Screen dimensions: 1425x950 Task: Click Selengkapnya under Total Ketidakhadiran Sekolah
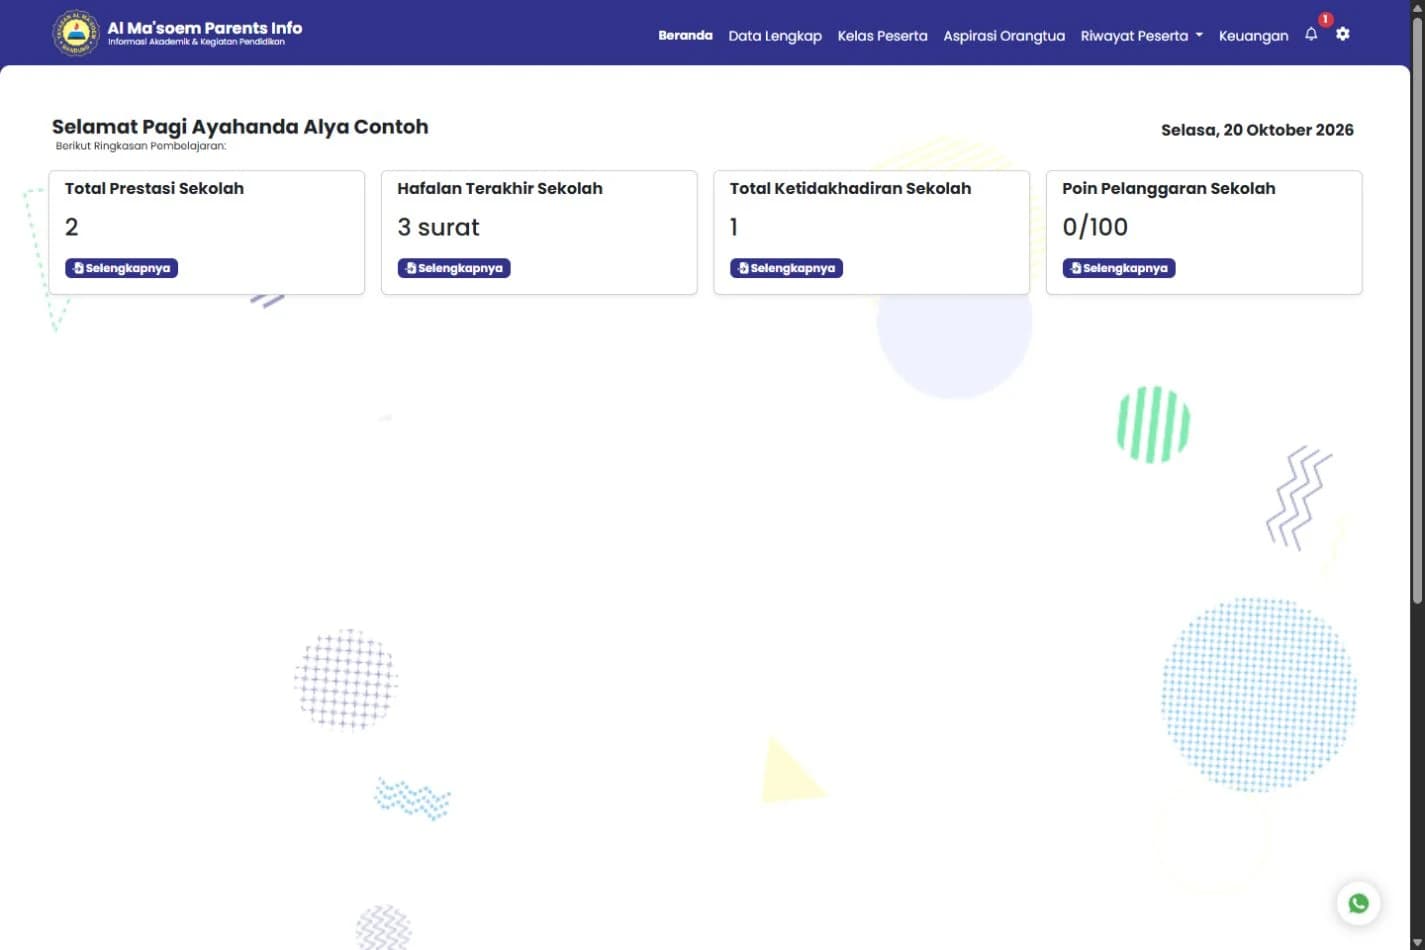click(786, 268)
